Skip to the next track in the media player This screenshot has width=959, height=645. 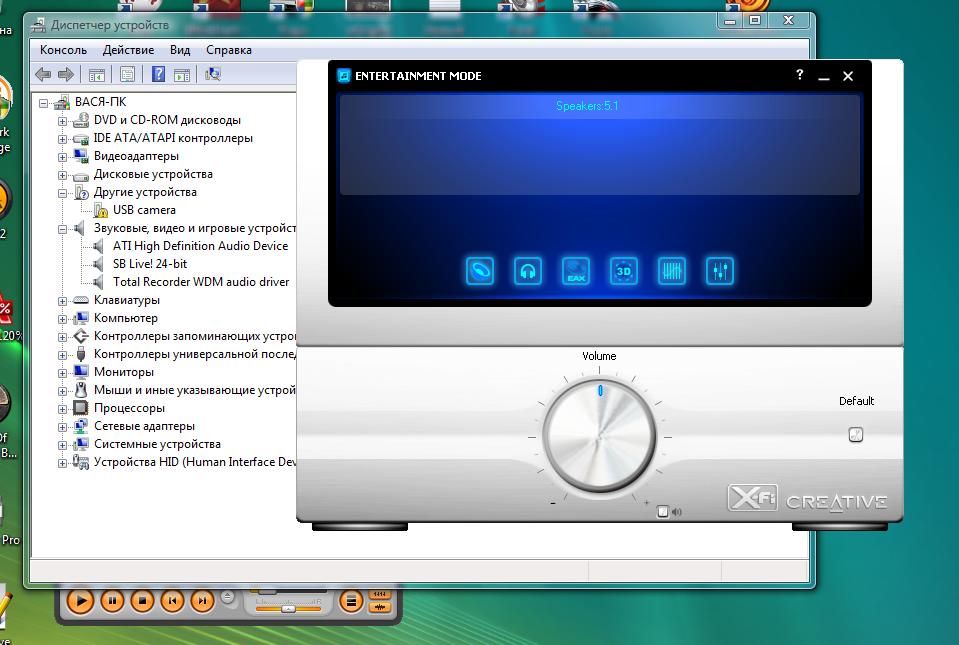(202, 601)
